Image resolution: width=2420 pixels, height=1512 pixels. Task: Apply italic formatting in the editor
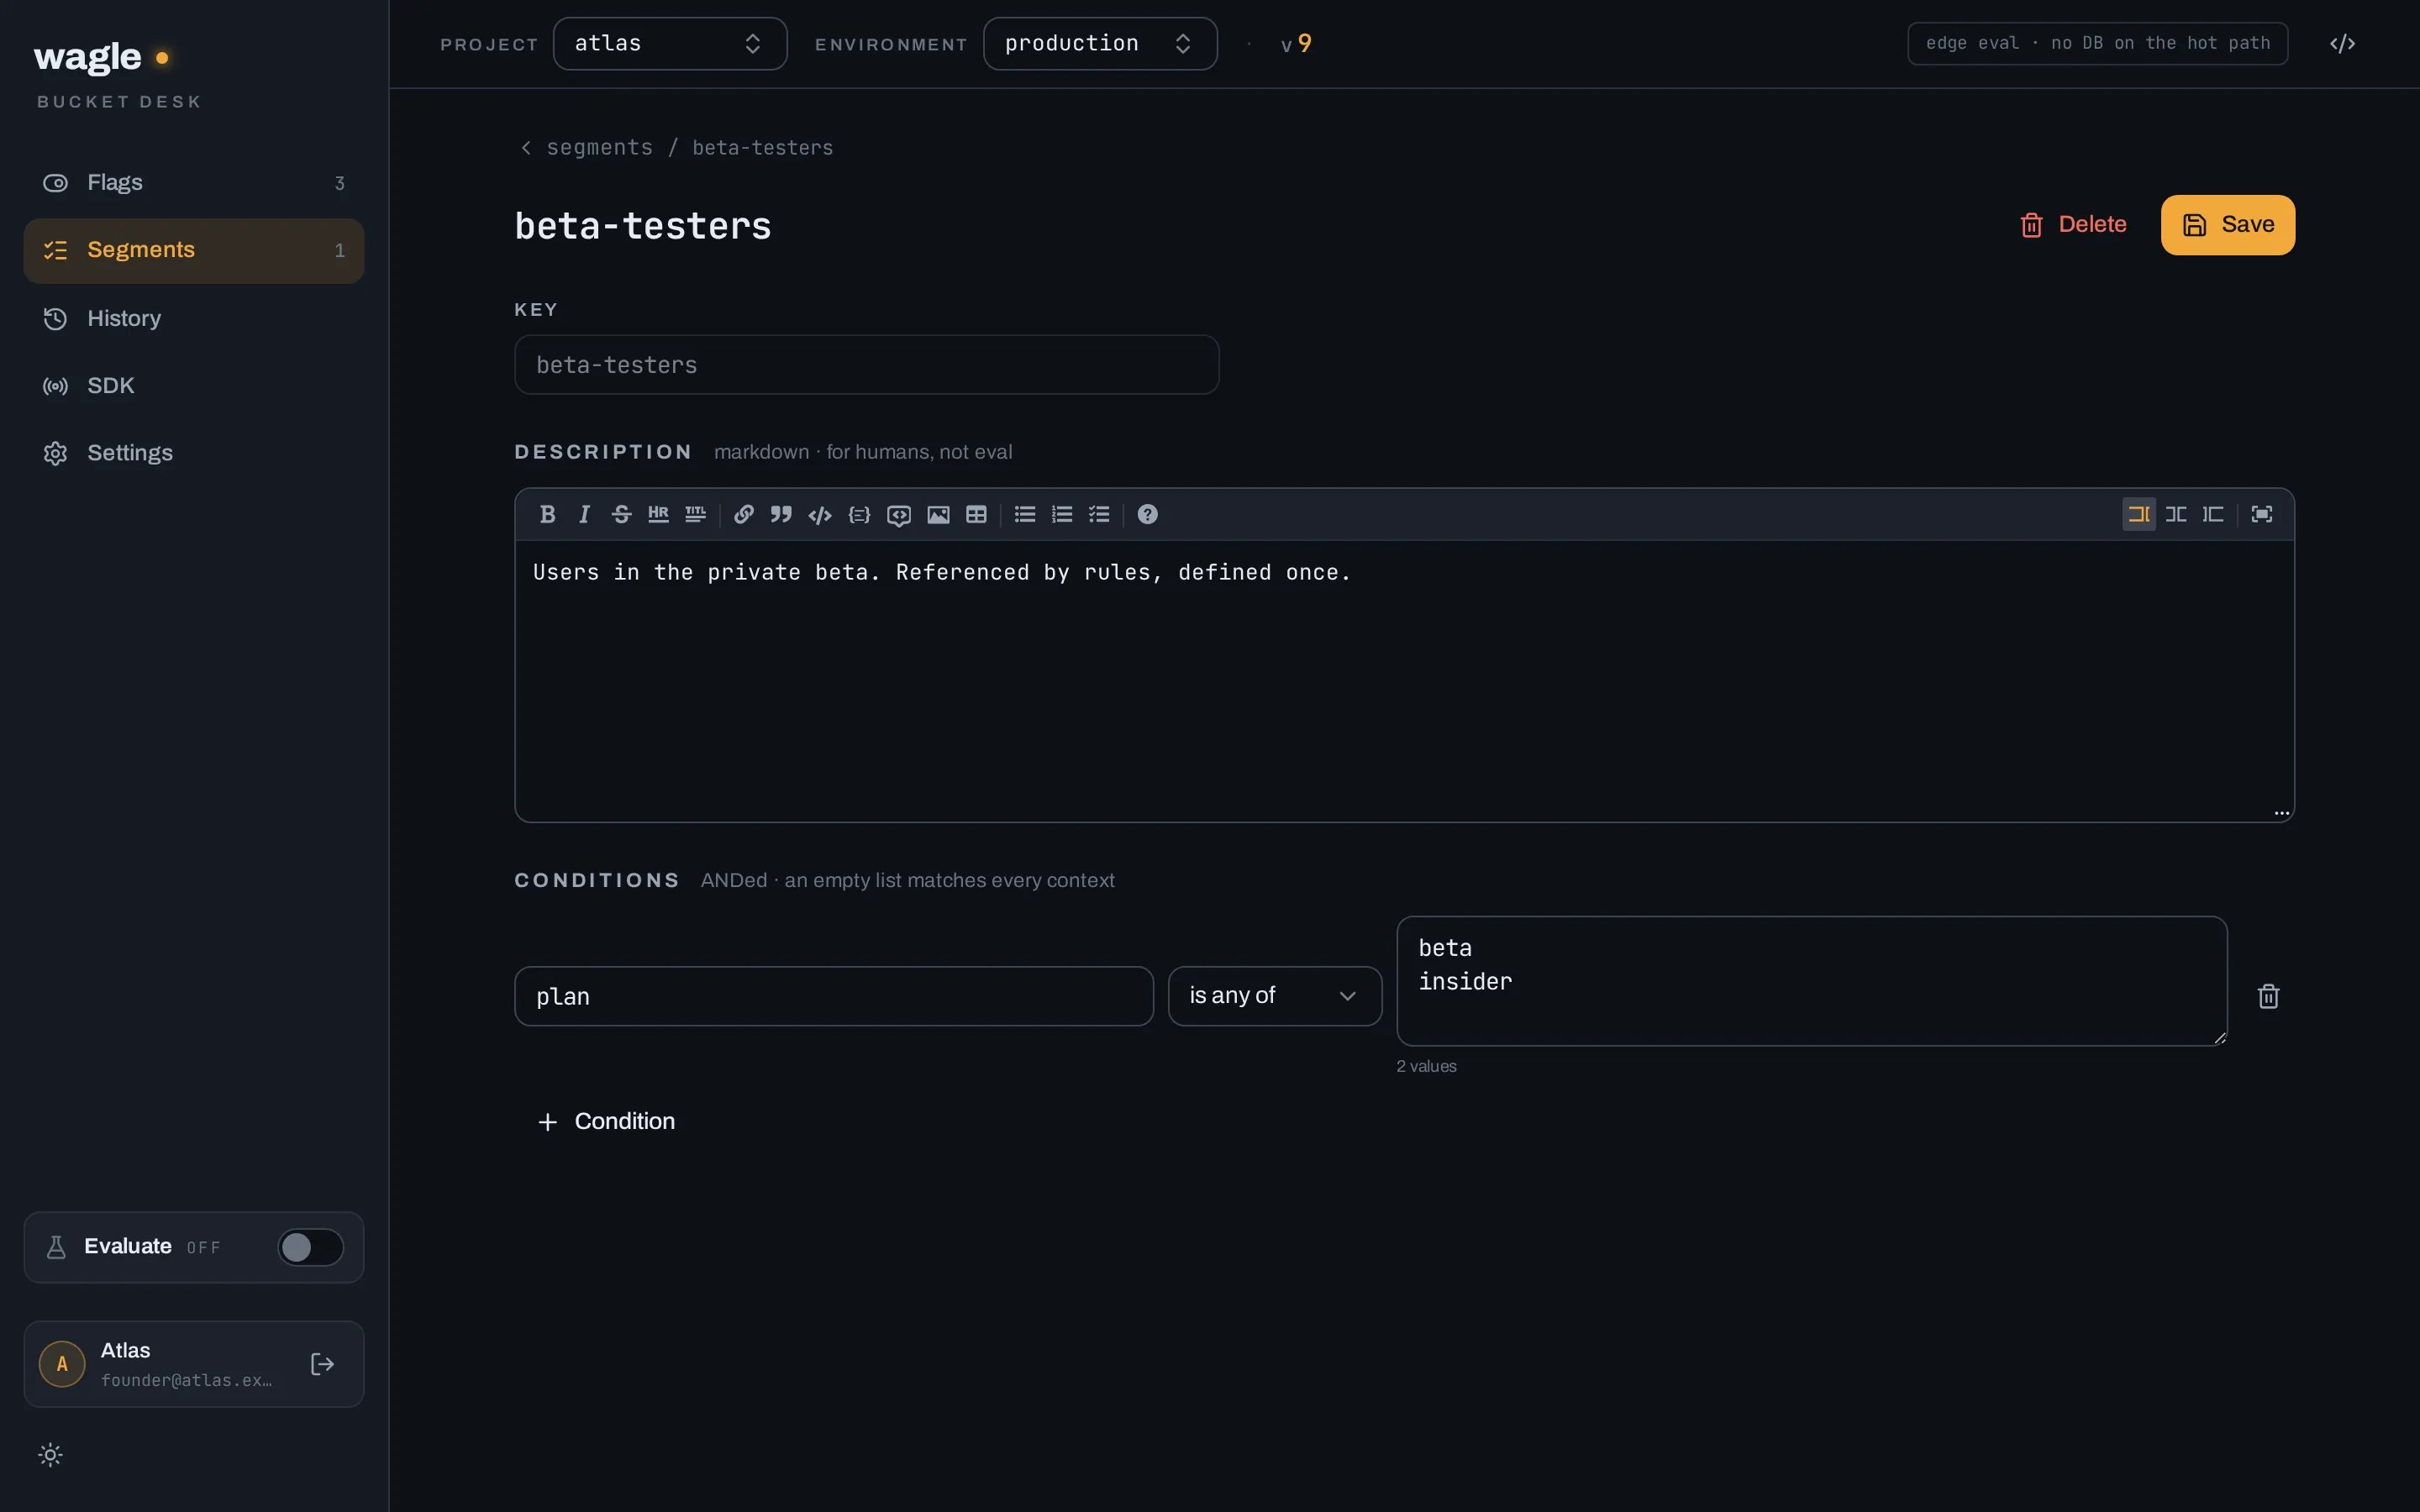pos(584,514)
